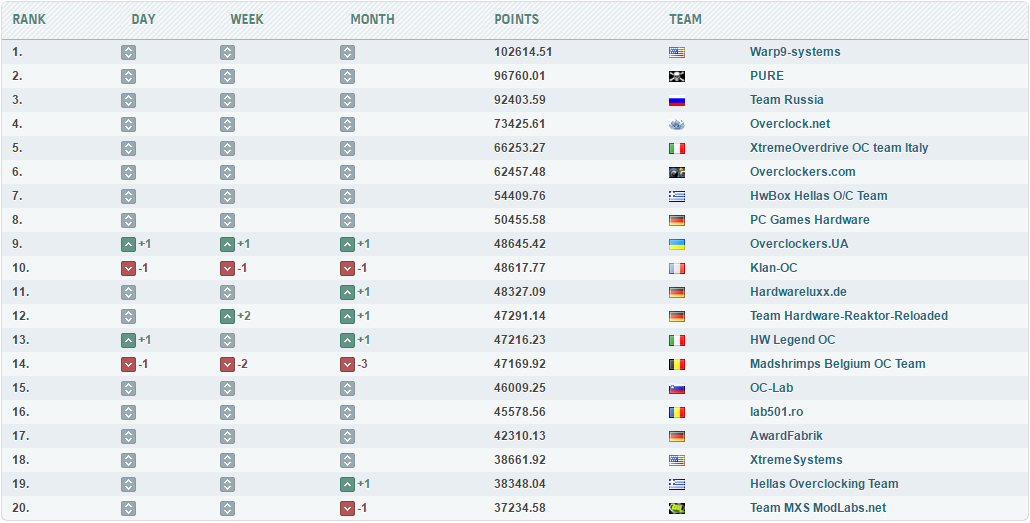Select the points value 102614.51
The image size is (1030, 523).
[523, 52]
